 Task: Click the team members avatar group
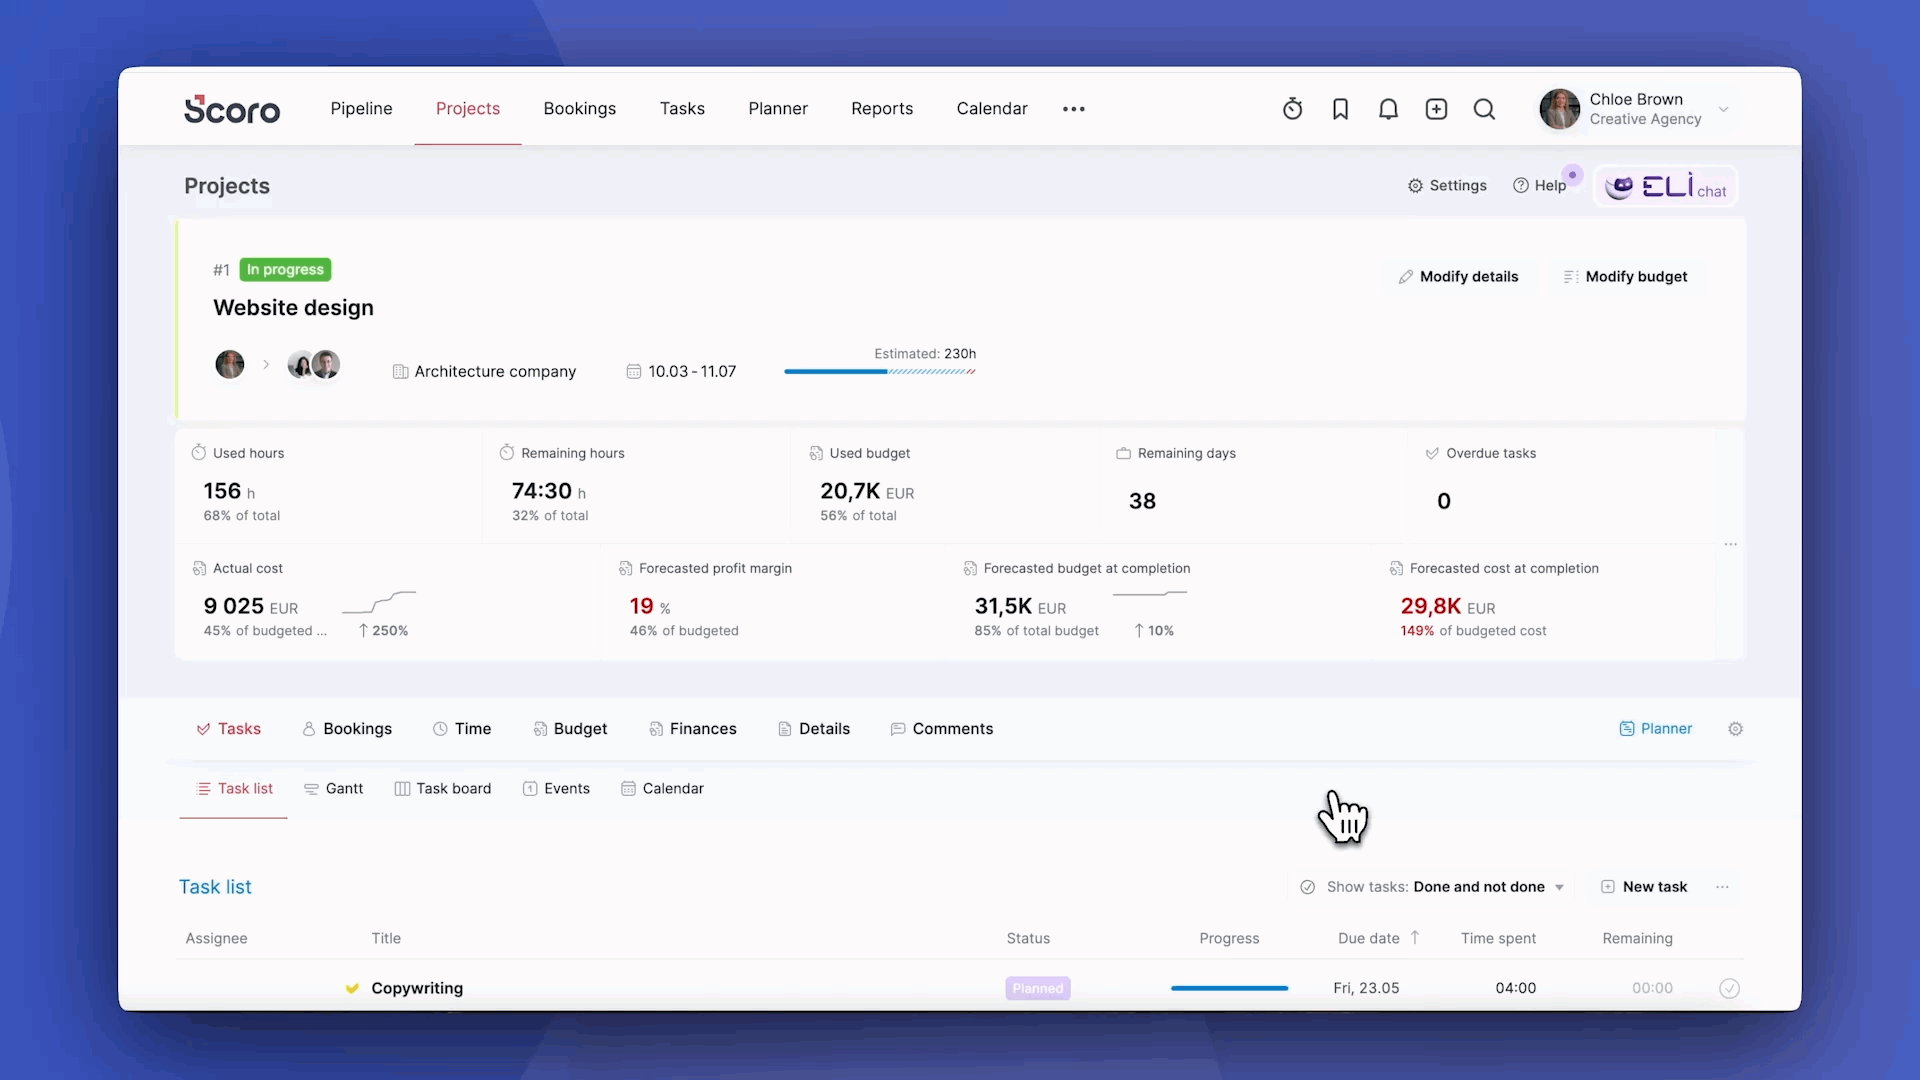[x=313, y=364]
